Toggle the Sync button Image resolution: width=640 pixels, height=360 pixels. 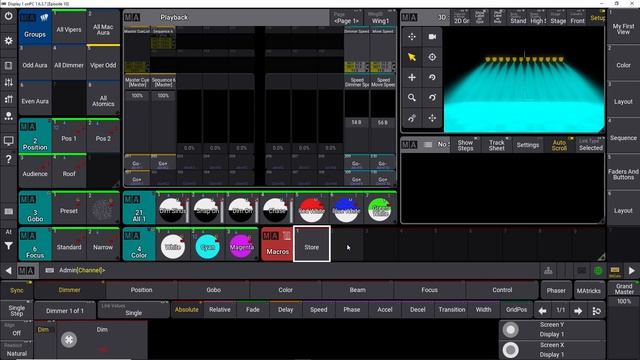tap(17, 290)
